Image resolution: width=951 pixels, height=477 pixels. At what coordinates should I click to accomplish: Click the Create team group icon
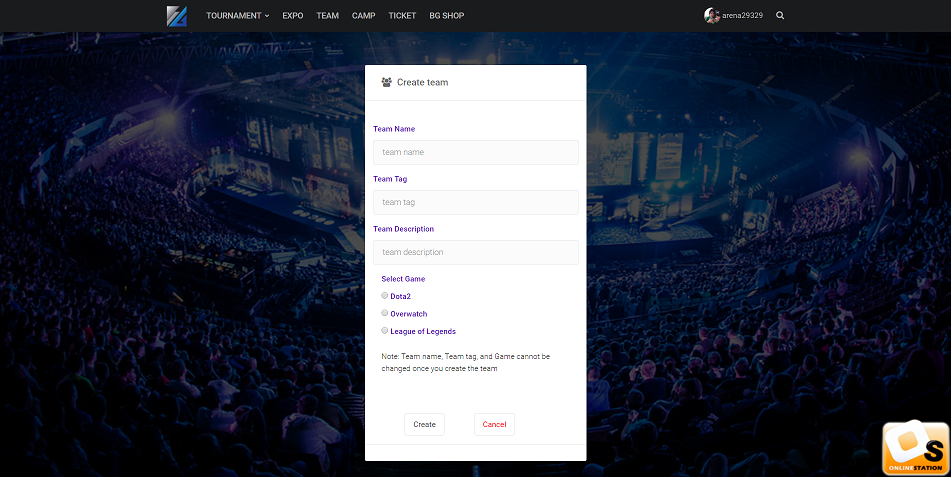(386, 82)
